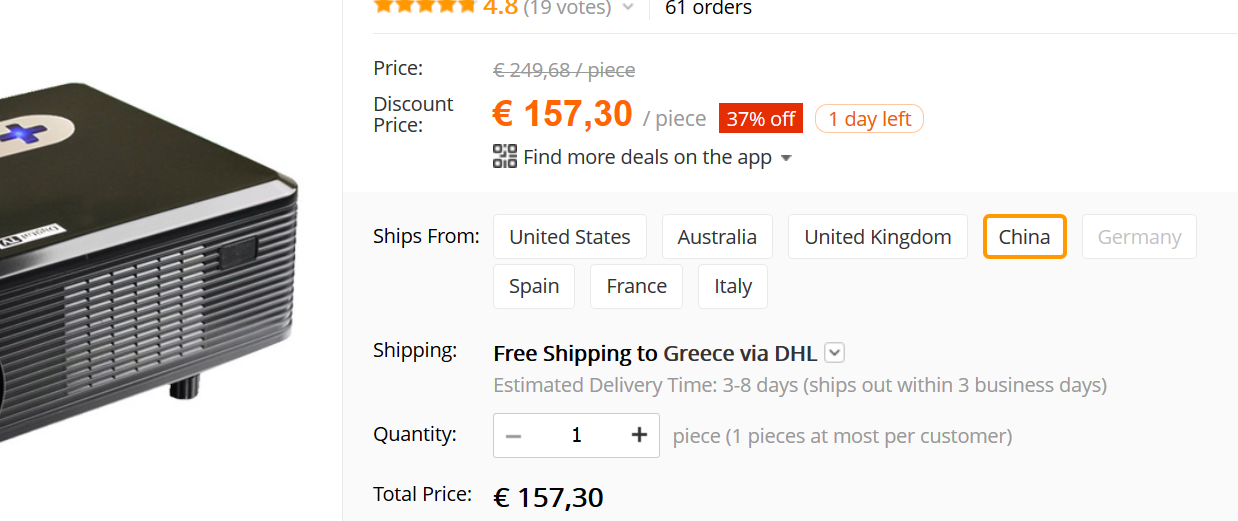The height and width of the screenshot is (521, 1238).
Task: Expand the votes rating dropdown arrow
Action: [x=628, y=8]
